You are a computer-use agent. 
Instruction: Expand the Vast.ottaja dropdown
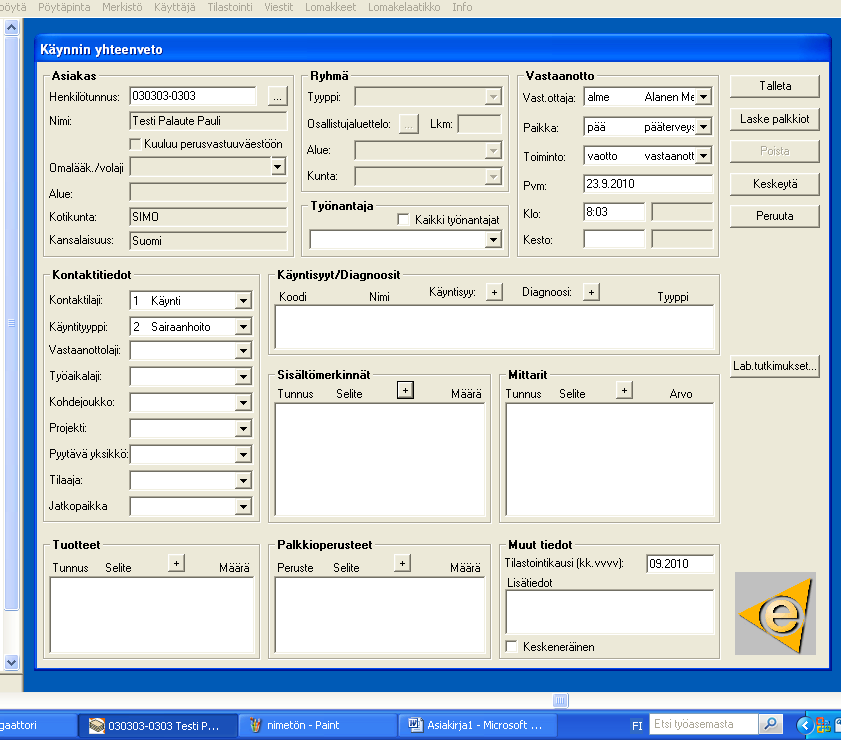[x=704, y=97]
